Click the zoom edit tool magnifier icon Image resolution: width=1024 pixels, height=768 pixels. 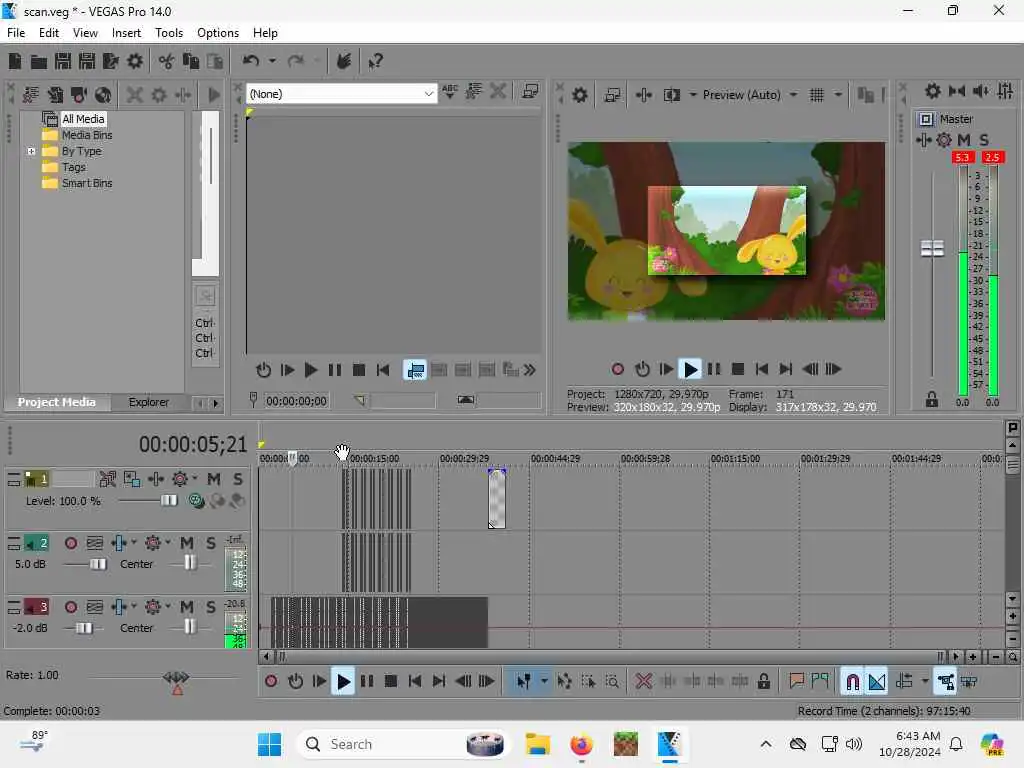(612, 682)
